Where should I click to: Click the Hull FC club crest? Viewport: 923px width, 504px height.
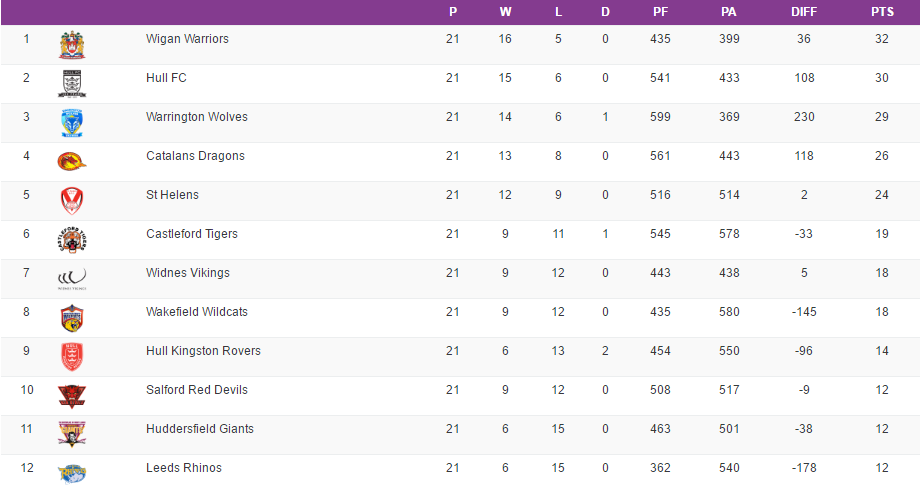click(72, 83)
